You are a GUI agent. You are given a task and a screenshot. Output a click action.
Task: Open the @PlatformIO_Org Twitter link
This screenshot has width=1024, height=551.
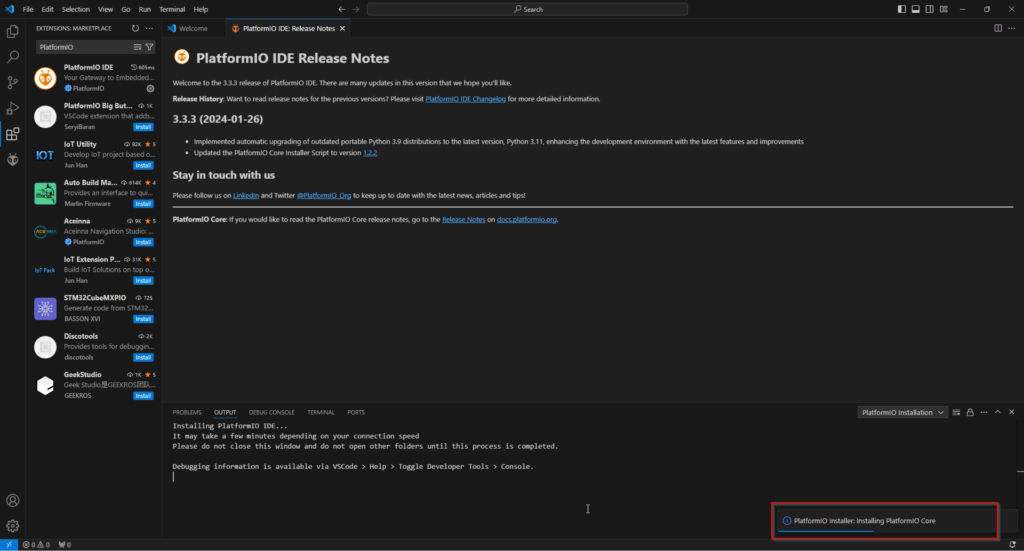pos(324,195)
